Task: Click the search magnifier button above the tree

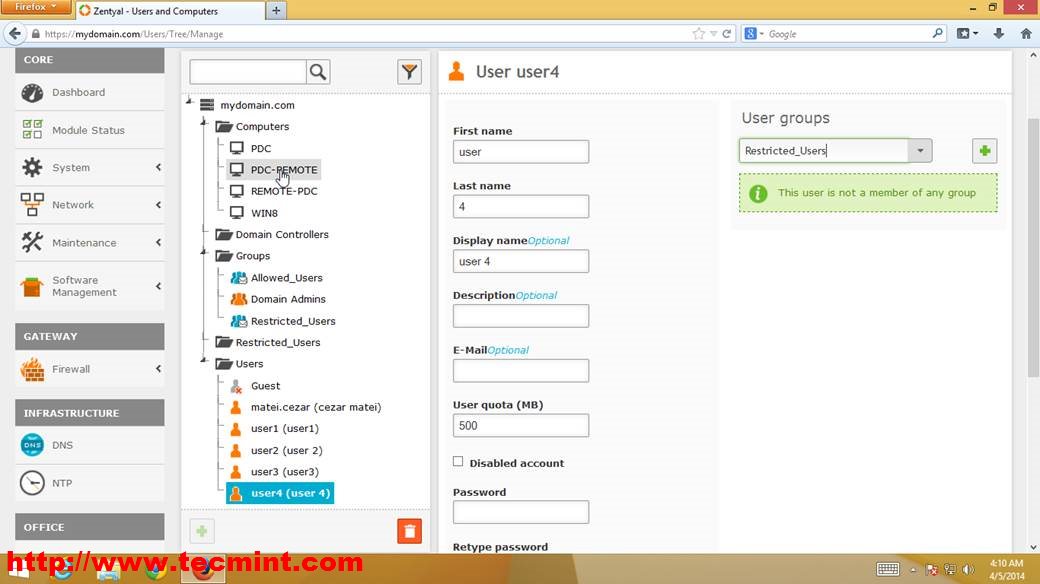Action: (318, 72)
